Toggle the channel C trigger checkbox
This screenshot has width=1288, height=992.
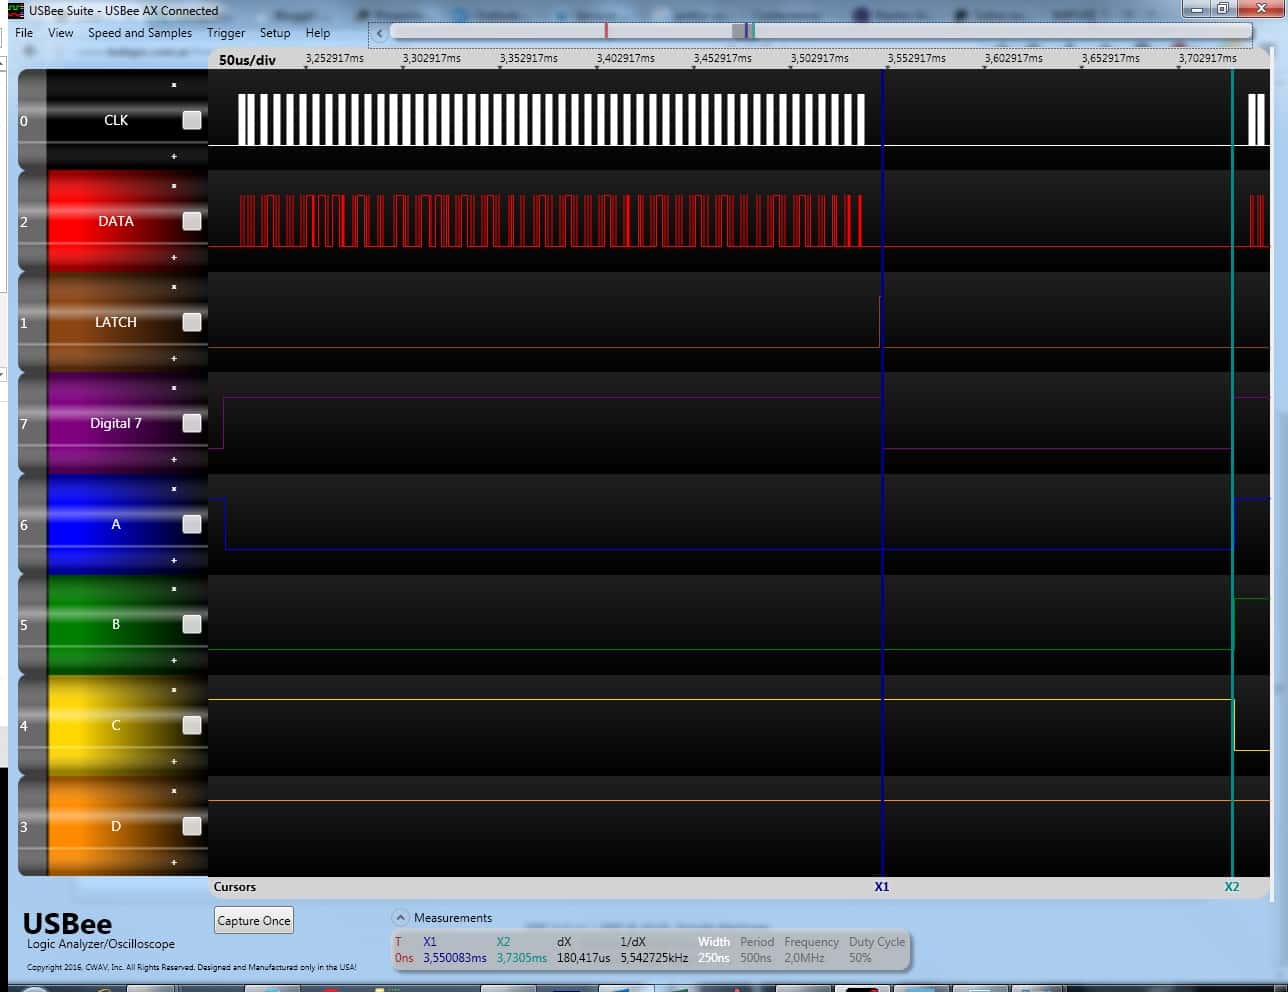pos(192,725)
